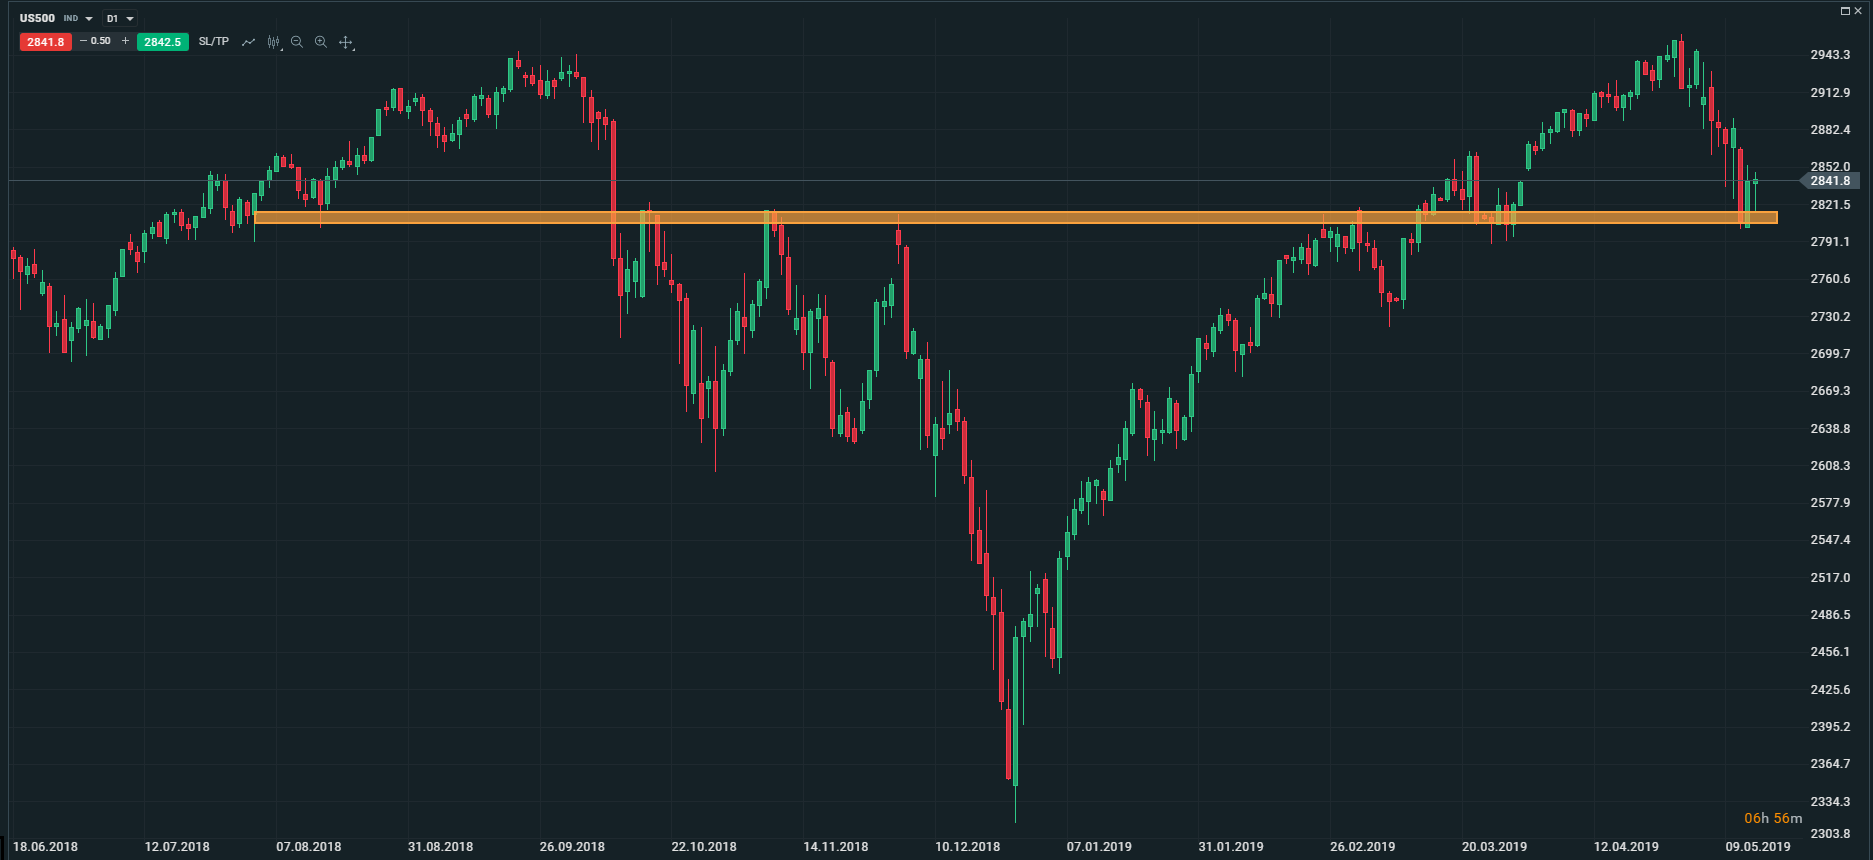Open the D1 timeframe dropdown
This screenshot has height=860, width=1873.
[120, 19]
